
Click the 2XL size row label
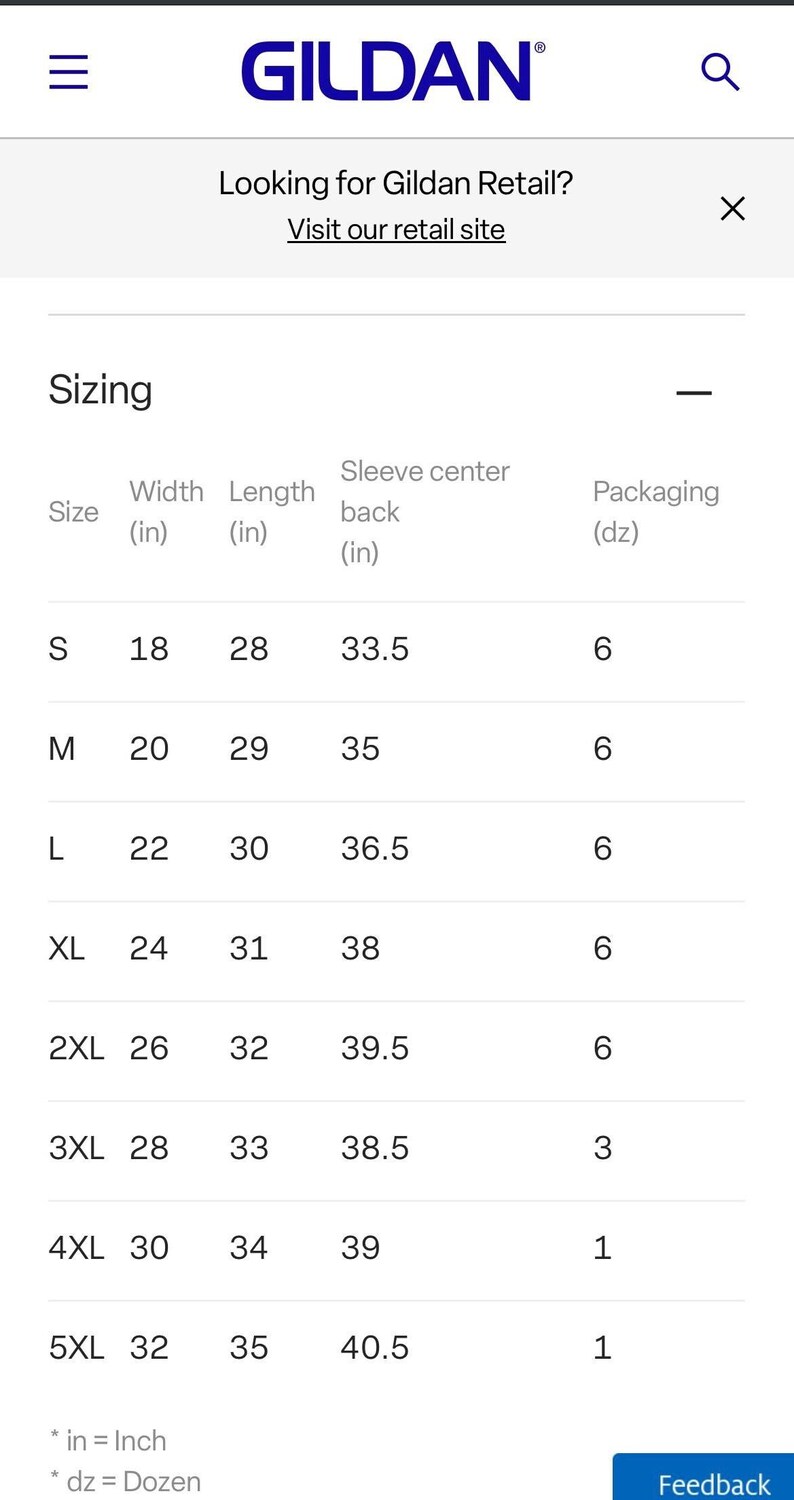click(76, 1048)
